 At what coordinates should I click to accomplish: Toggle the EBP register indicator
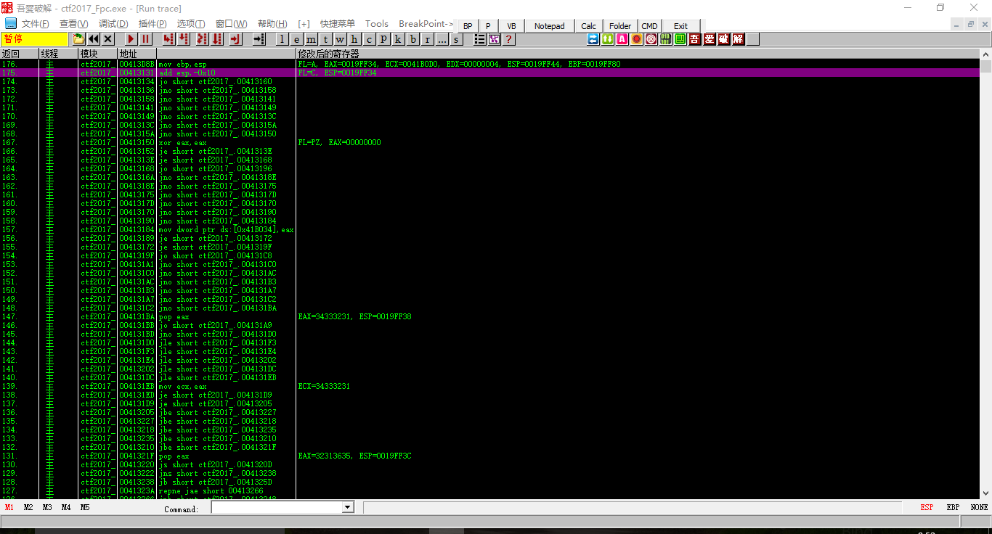coord(952,507)
